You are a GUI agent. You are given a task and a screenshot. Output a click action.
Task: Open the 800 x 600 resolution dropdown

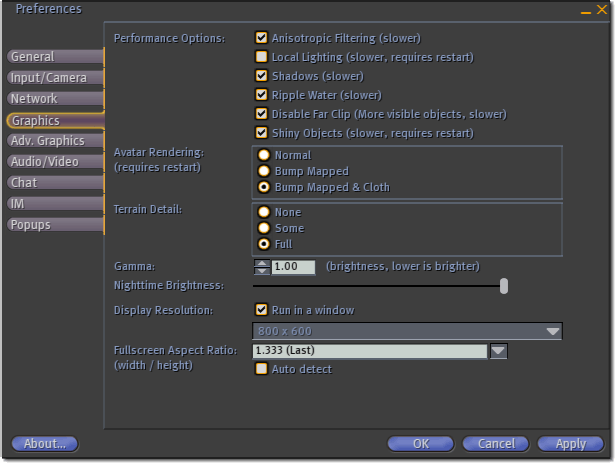[407, 331]
